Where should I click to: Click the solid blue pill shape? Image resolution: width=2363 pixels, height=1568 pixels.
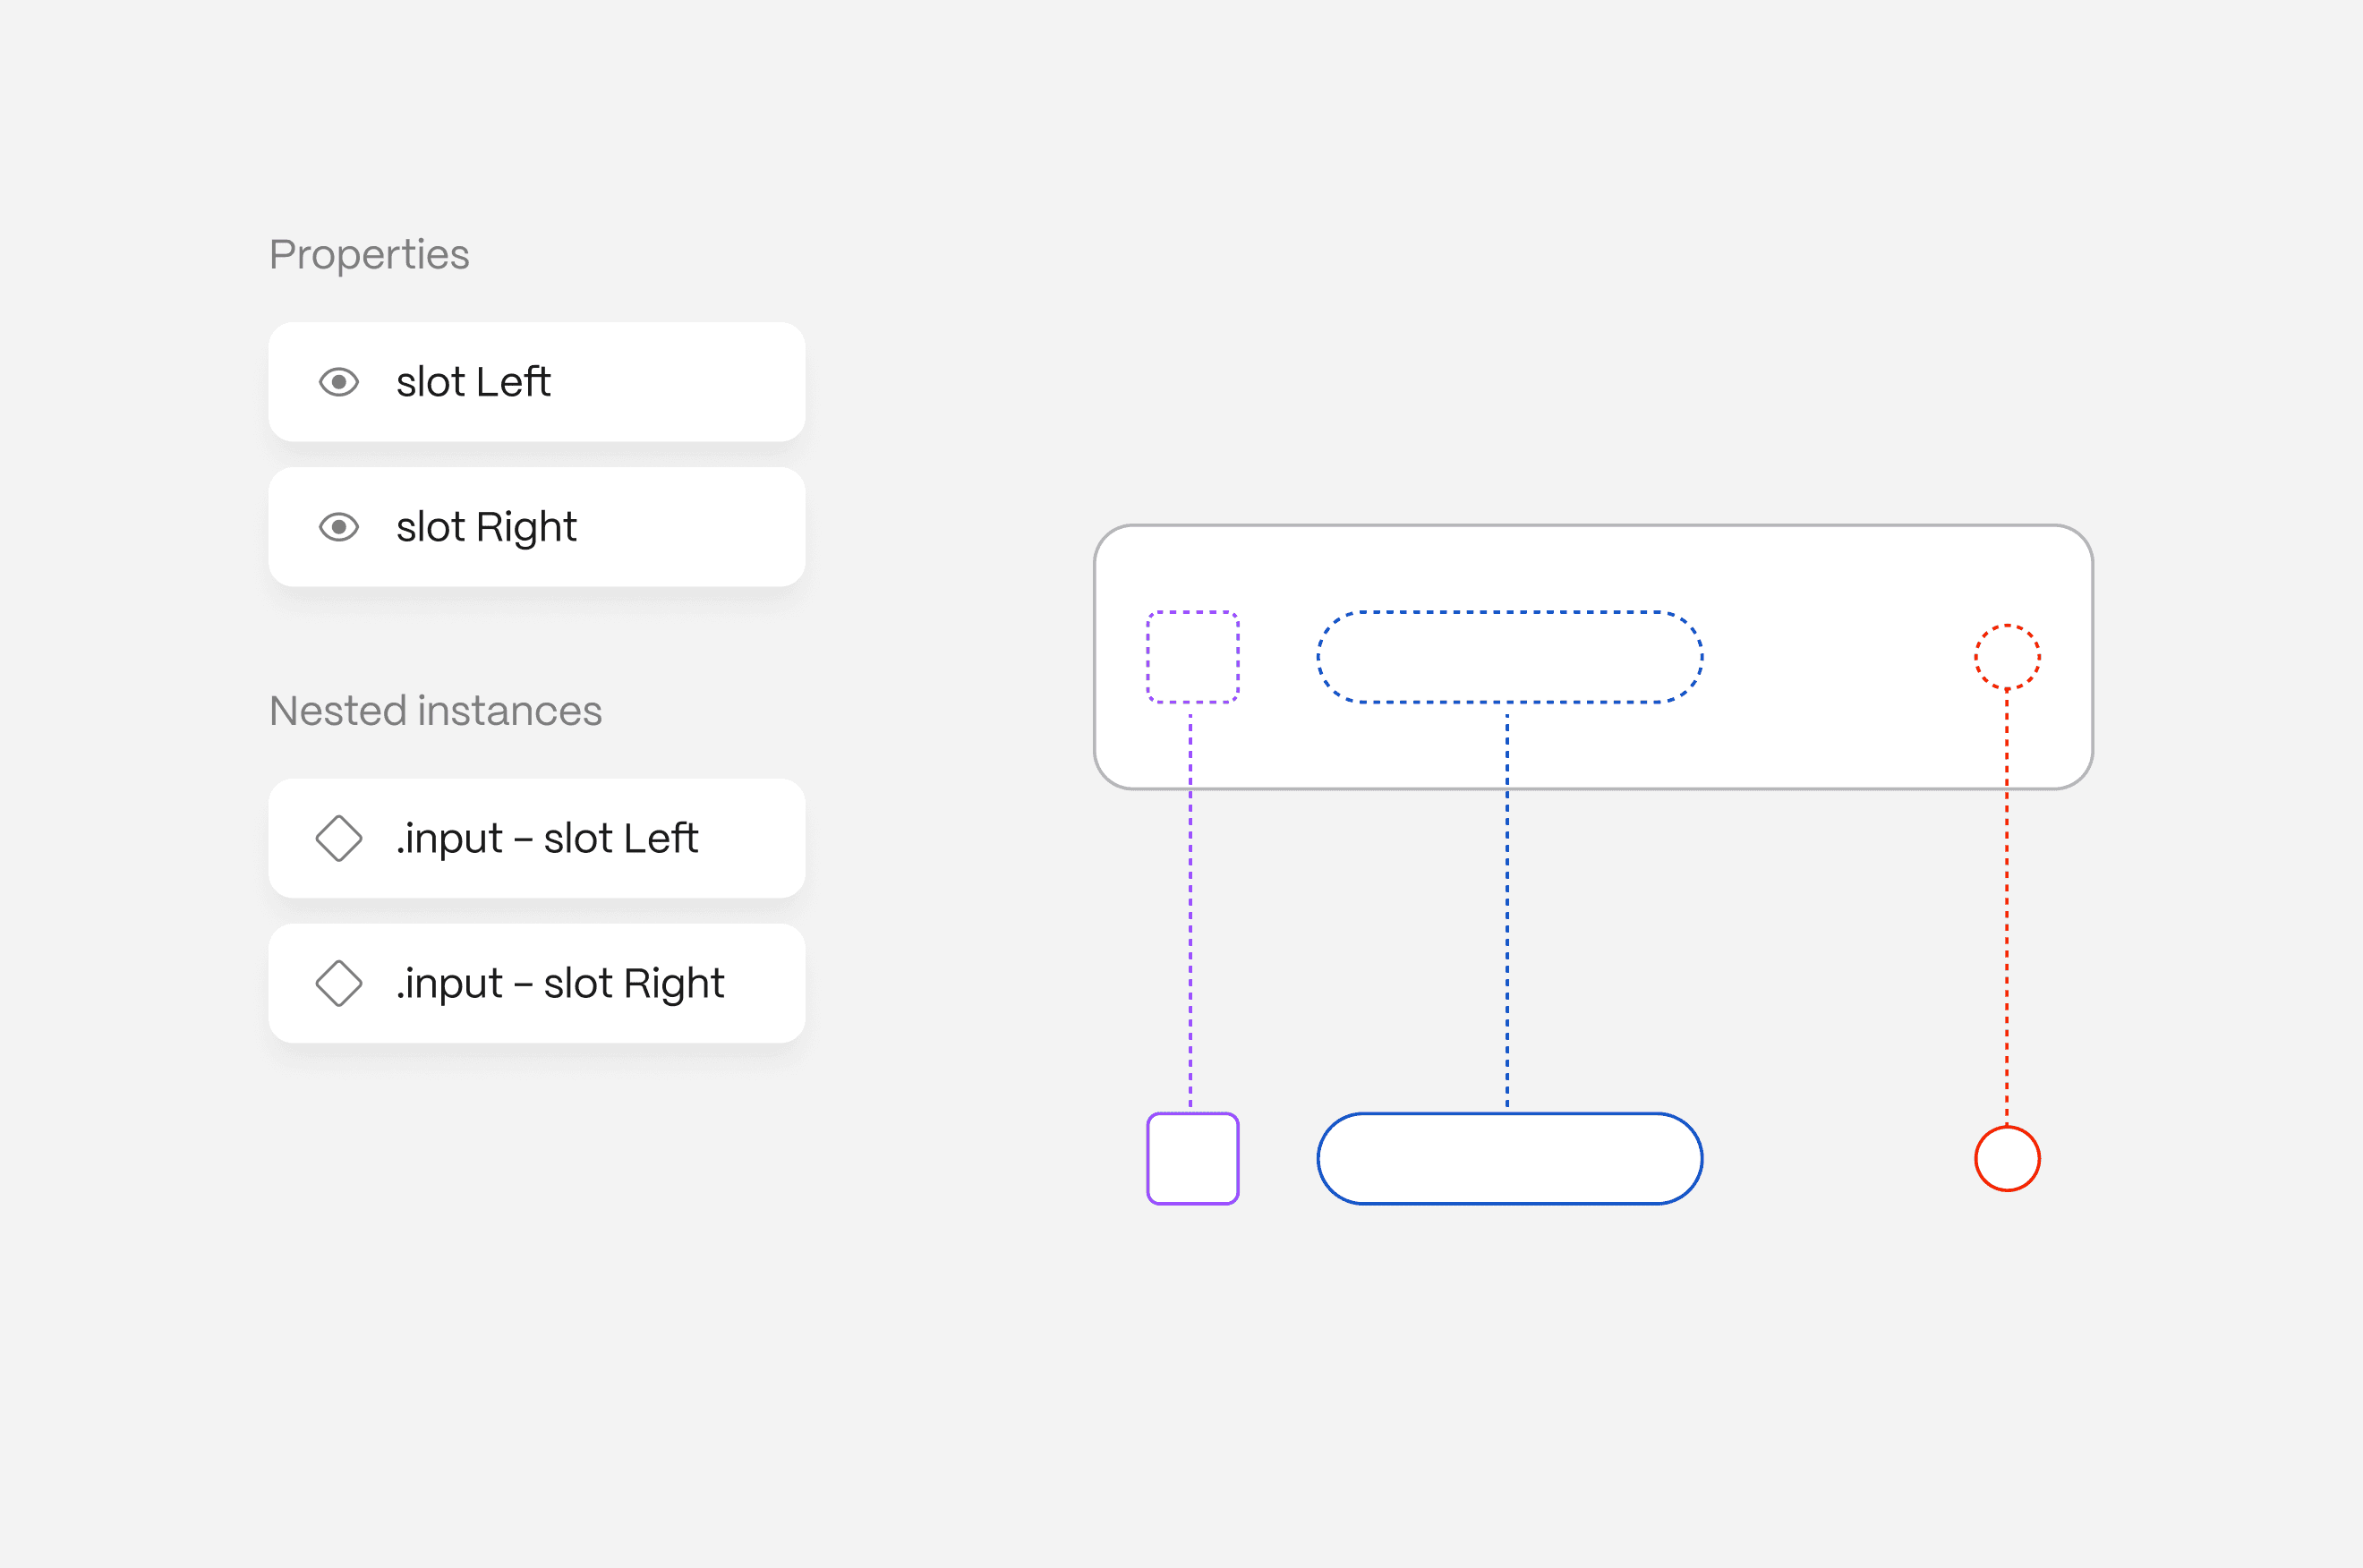[x=1509, y=1158]
